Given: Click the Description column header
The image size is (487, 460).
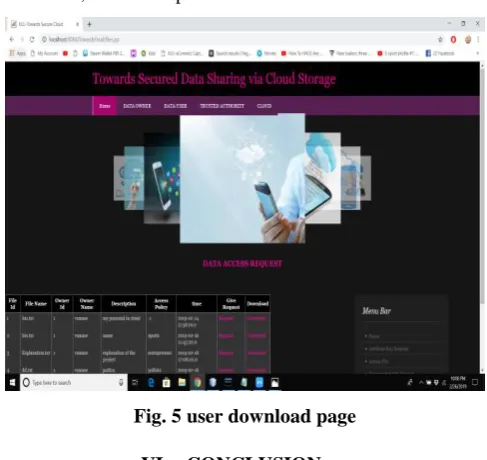Looking at the screenshot, I should tap(123, 304).
